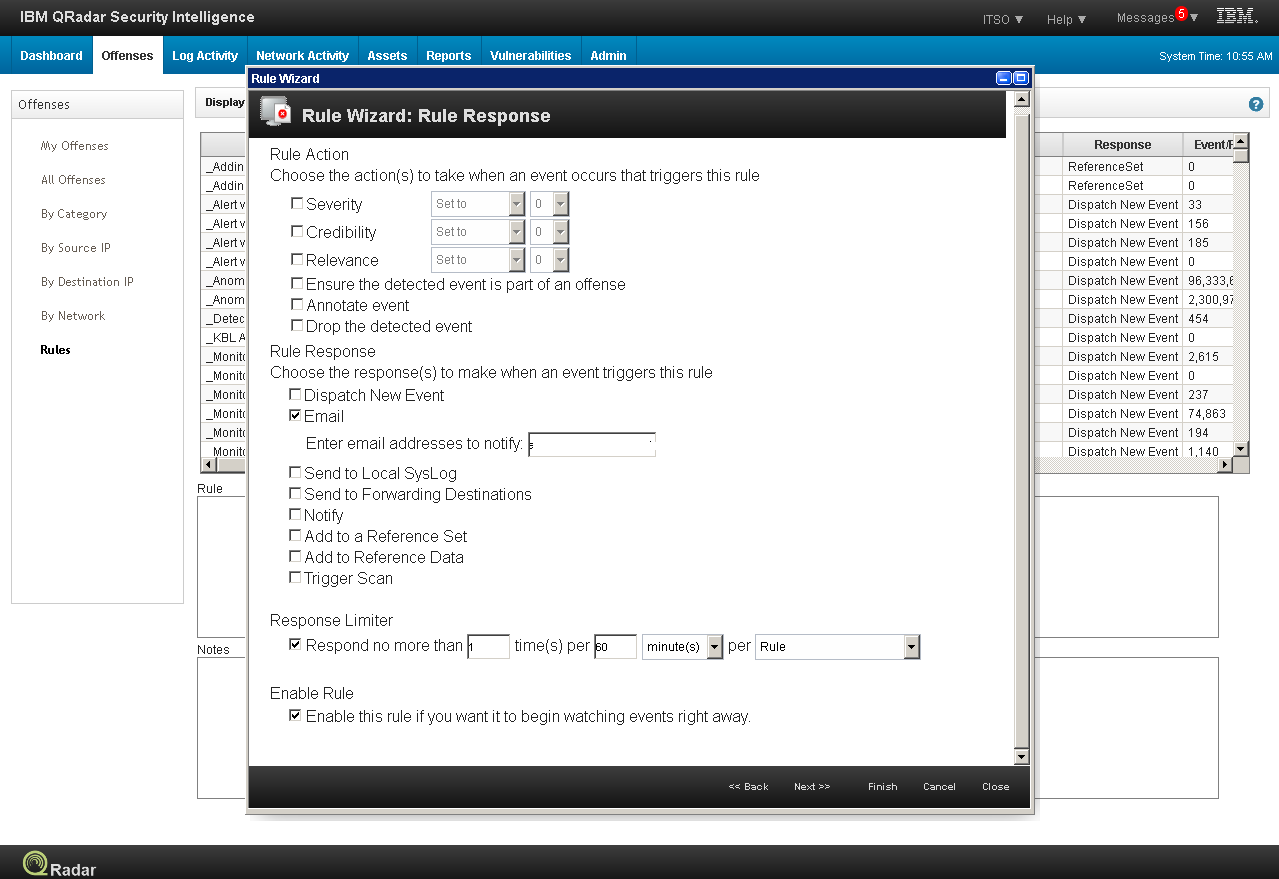Click the red messages count badge
This screenshot has width=1279, height=879.
tap(1181, 14)
